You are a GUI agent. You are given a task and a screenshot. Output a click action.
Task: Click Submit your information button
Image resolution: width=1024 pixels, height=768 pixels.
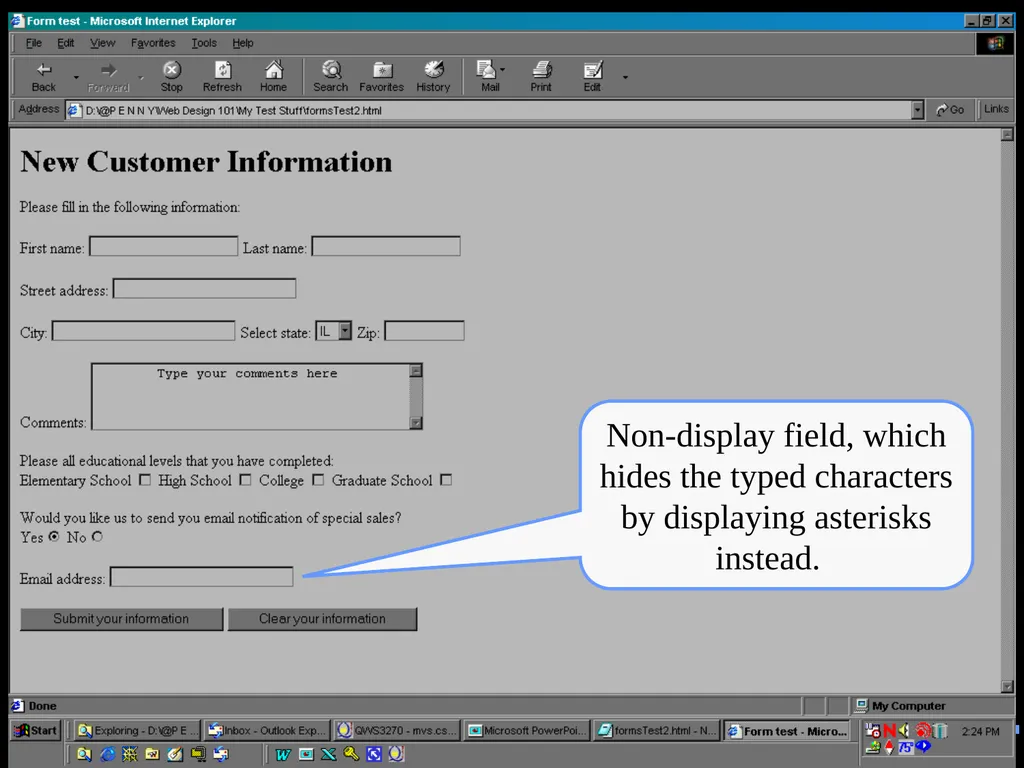point(121,619)
